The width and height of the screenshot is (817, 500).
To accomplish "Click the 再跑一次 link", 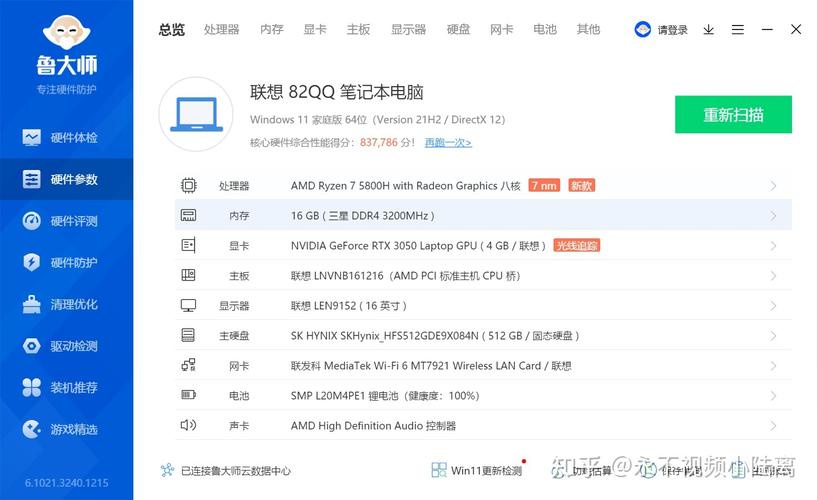I will (448, 143).
